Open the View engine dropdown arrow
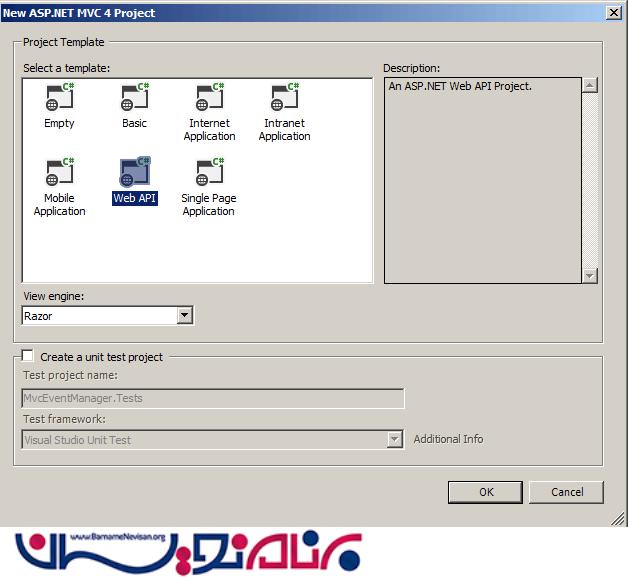628x577 pixels. pyautogui.click(x=184, y=316)
